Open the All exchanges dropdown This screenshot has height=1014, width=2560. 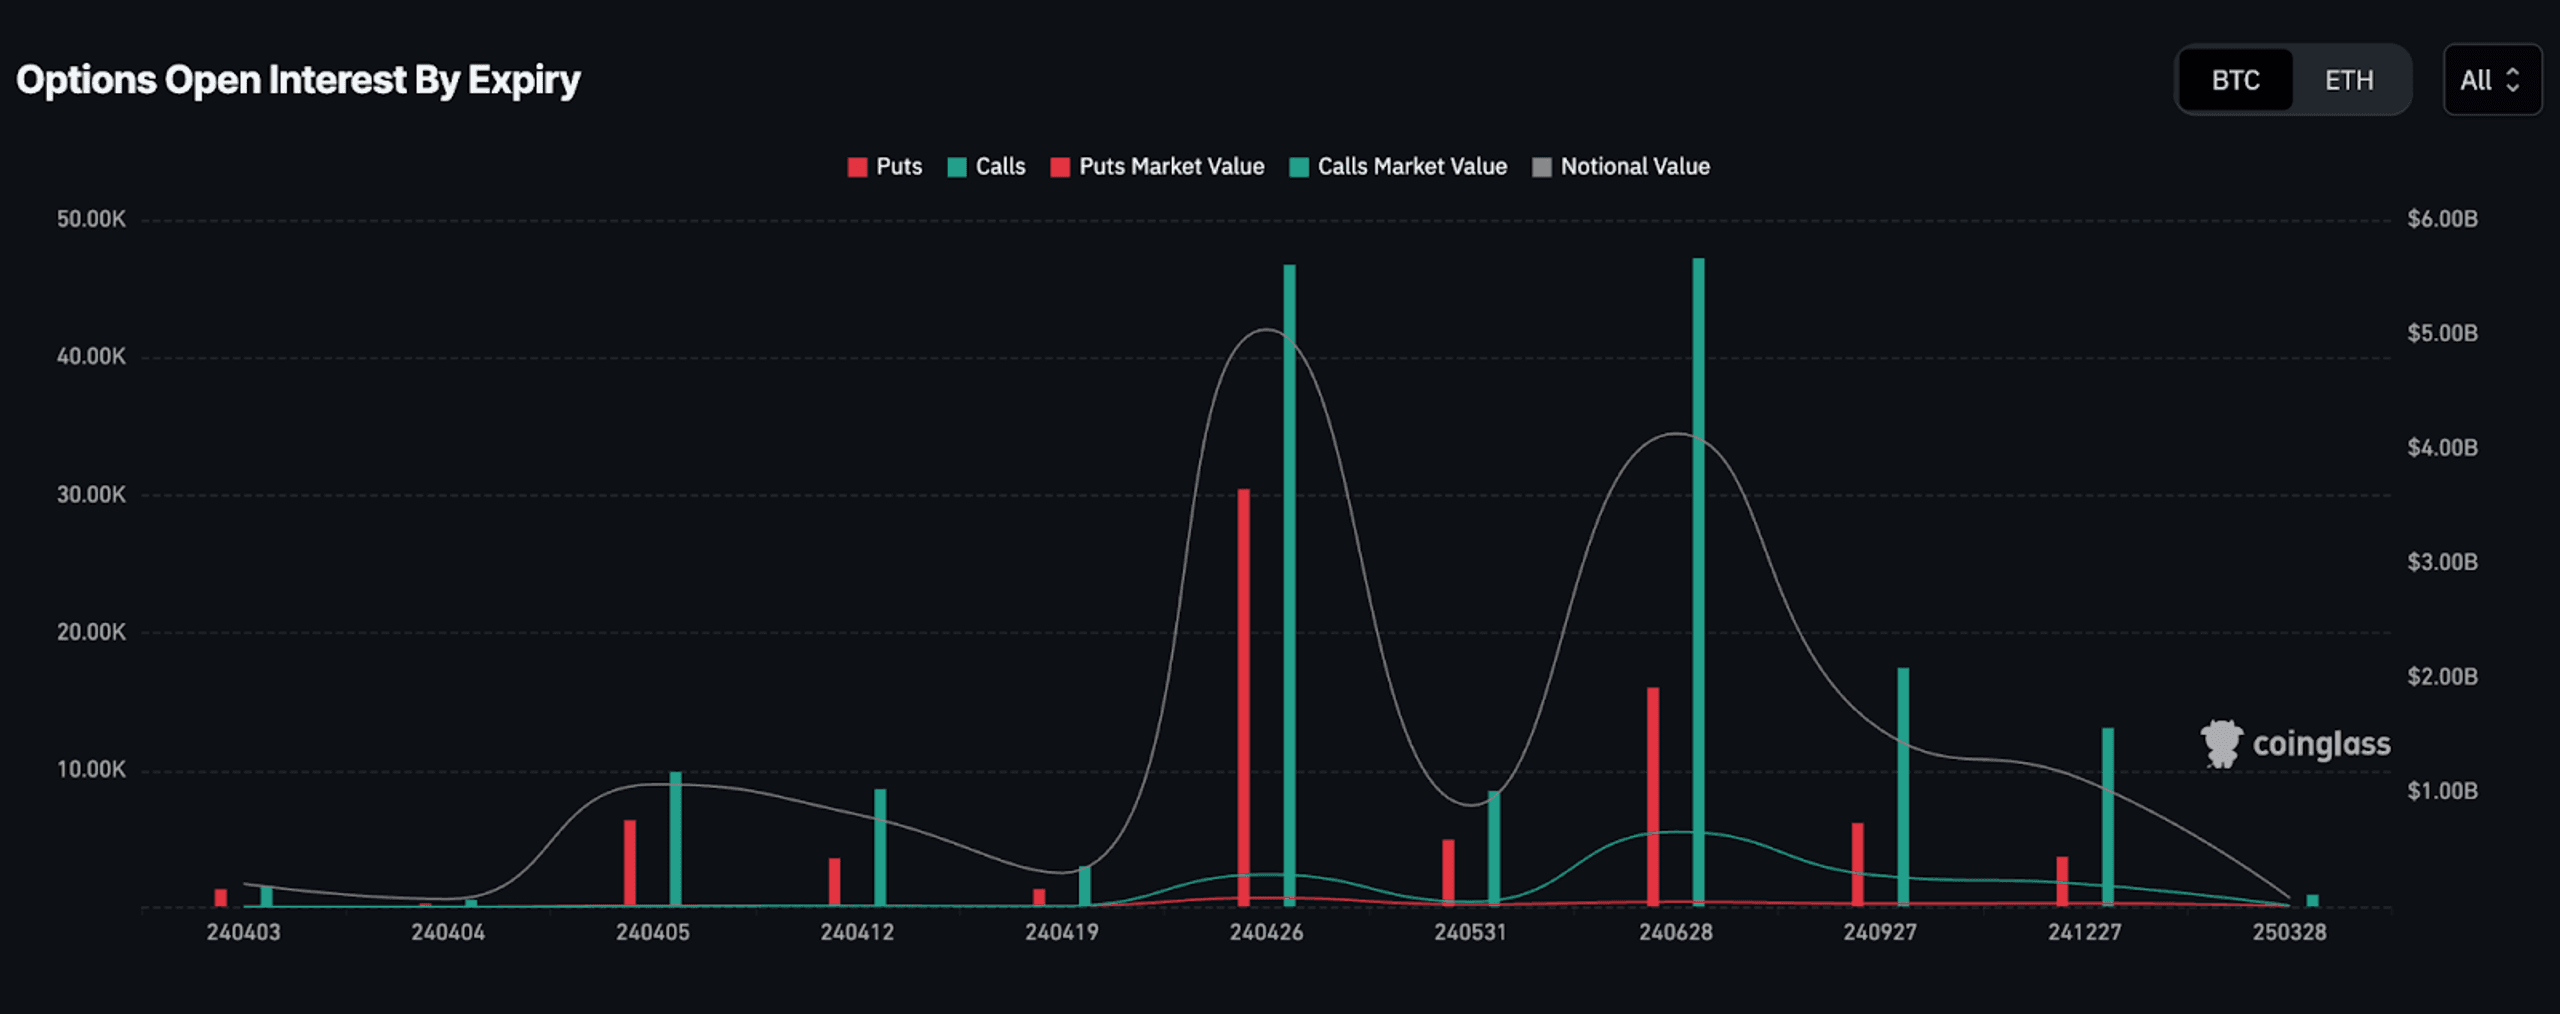coord(2491,80)
